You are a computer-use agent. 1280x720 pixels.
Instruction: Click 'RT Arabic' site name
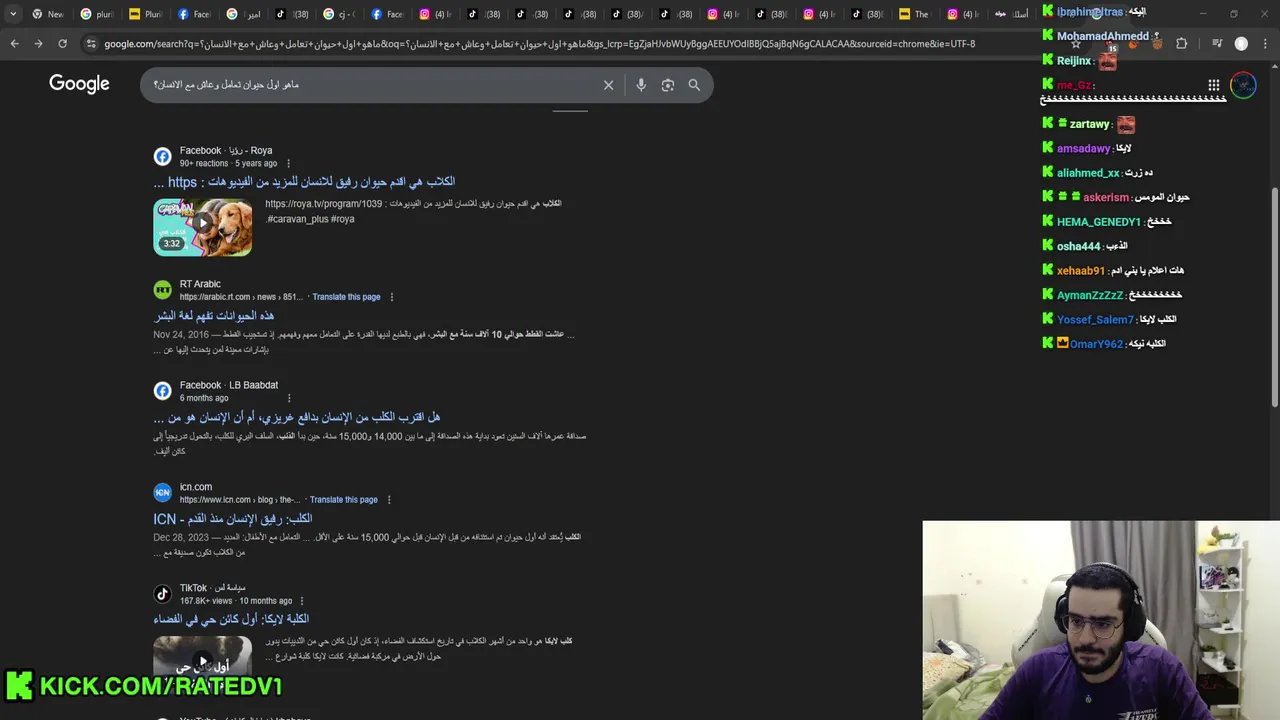point(200,284)
